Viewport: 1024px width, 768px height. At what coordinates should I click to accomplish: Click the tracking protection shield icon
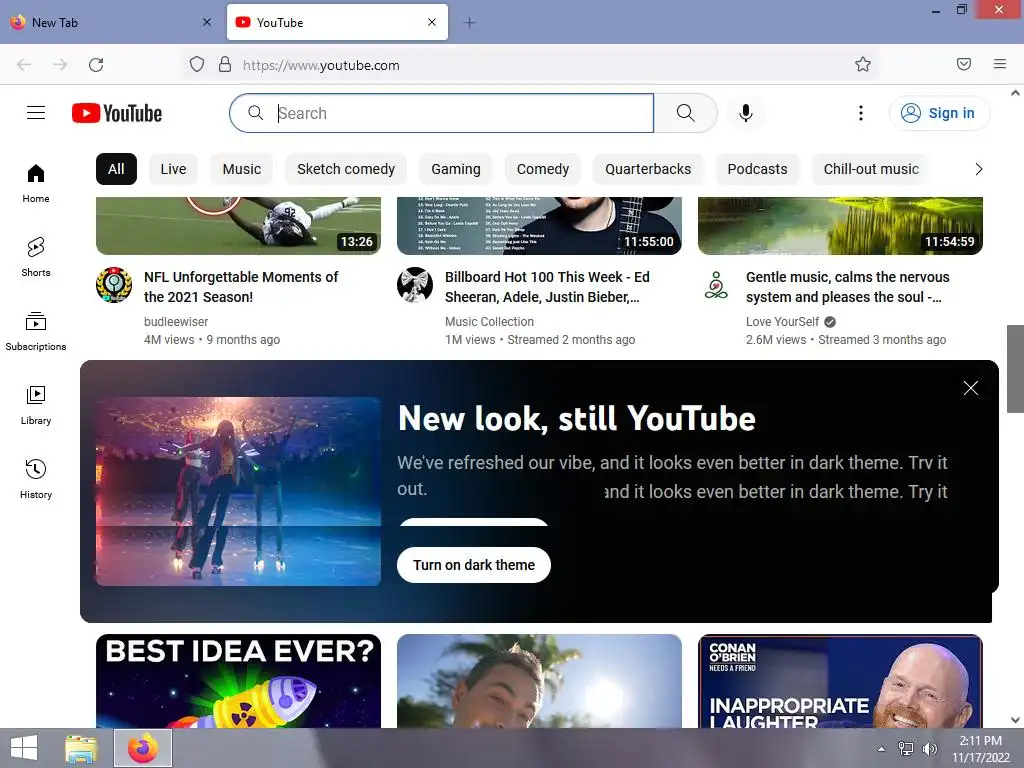(x=197, y=64)
